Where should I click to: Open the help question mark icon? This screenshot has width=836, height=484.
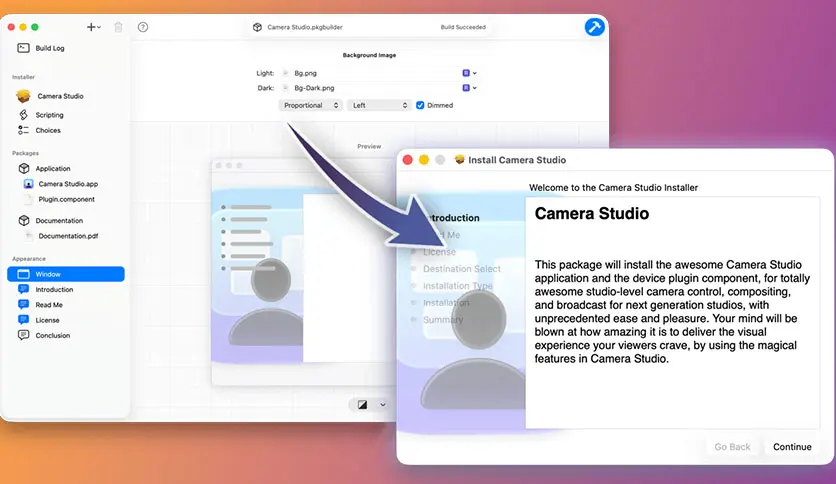pos(143,27)
